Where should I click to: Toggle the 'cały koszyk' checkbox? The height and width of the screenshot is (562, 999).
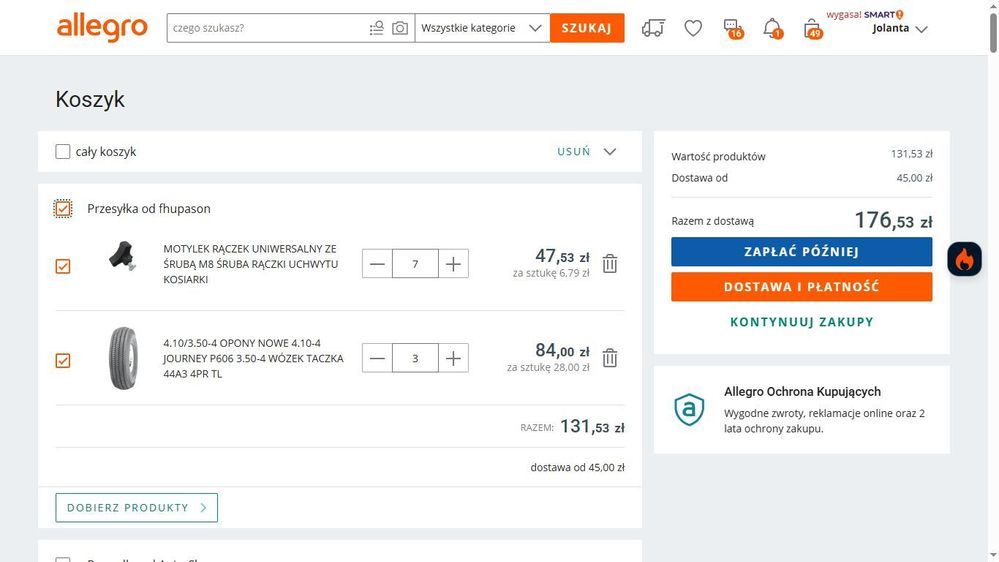click(63, 152)
